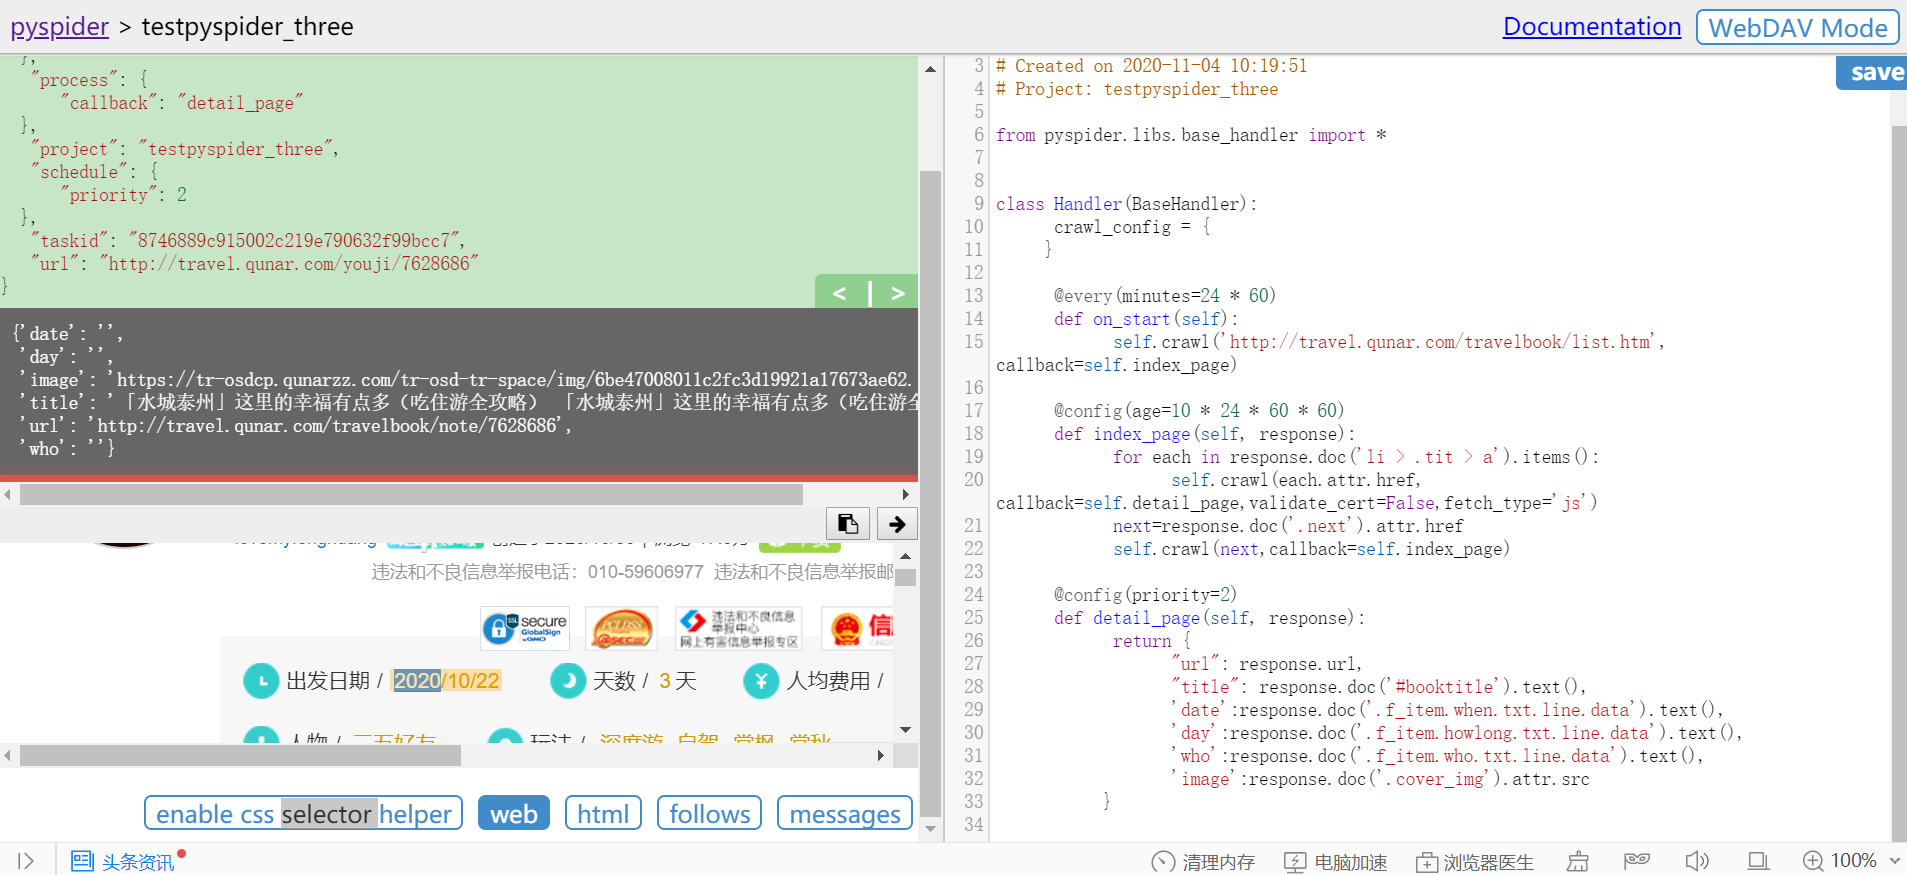Open the messages tab
The height and width of the screenshot is (875, 1907).
click(845, 814)
